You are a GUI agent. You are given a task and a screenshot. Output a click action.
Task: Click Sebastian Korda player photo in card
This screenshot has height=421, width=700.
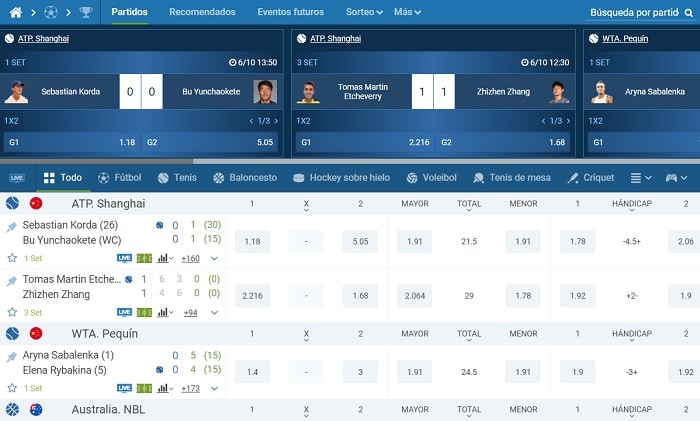[x=17, y=92]
